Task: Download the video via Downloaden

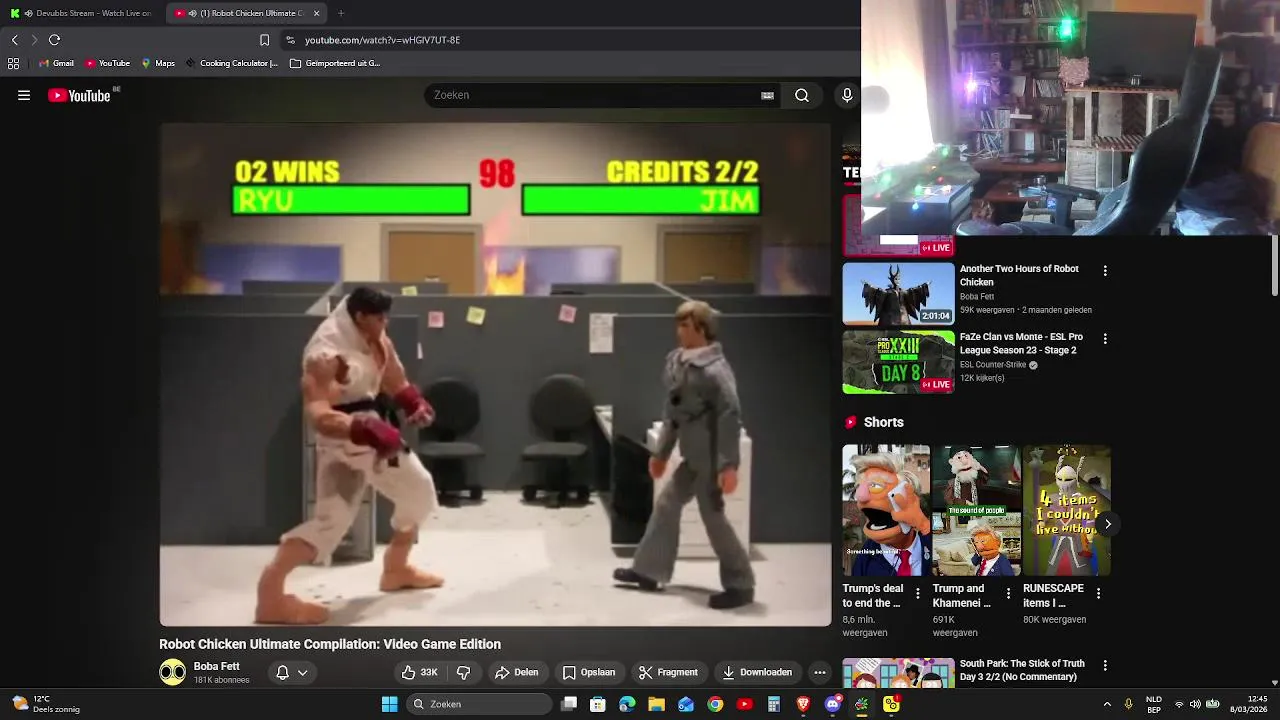Action: 757,672
